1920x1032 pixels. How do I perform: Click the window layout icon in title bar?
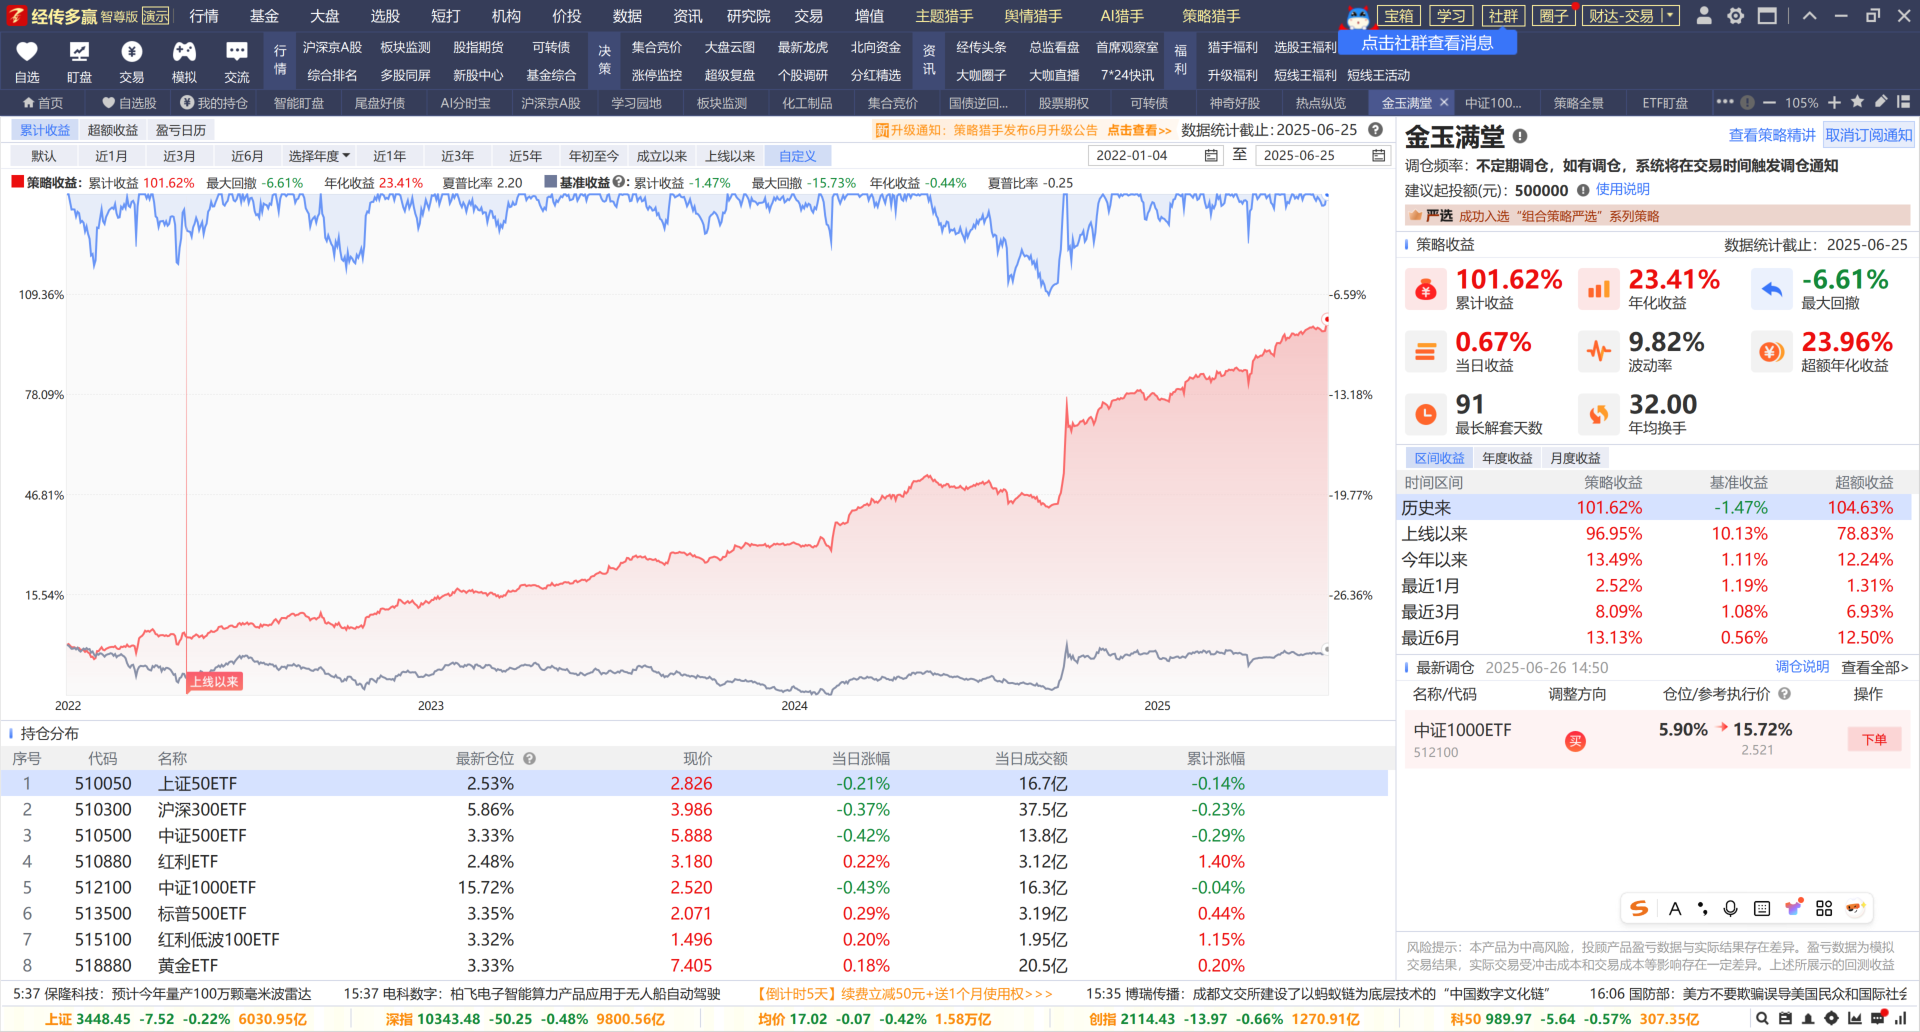tap(1767, 16)
